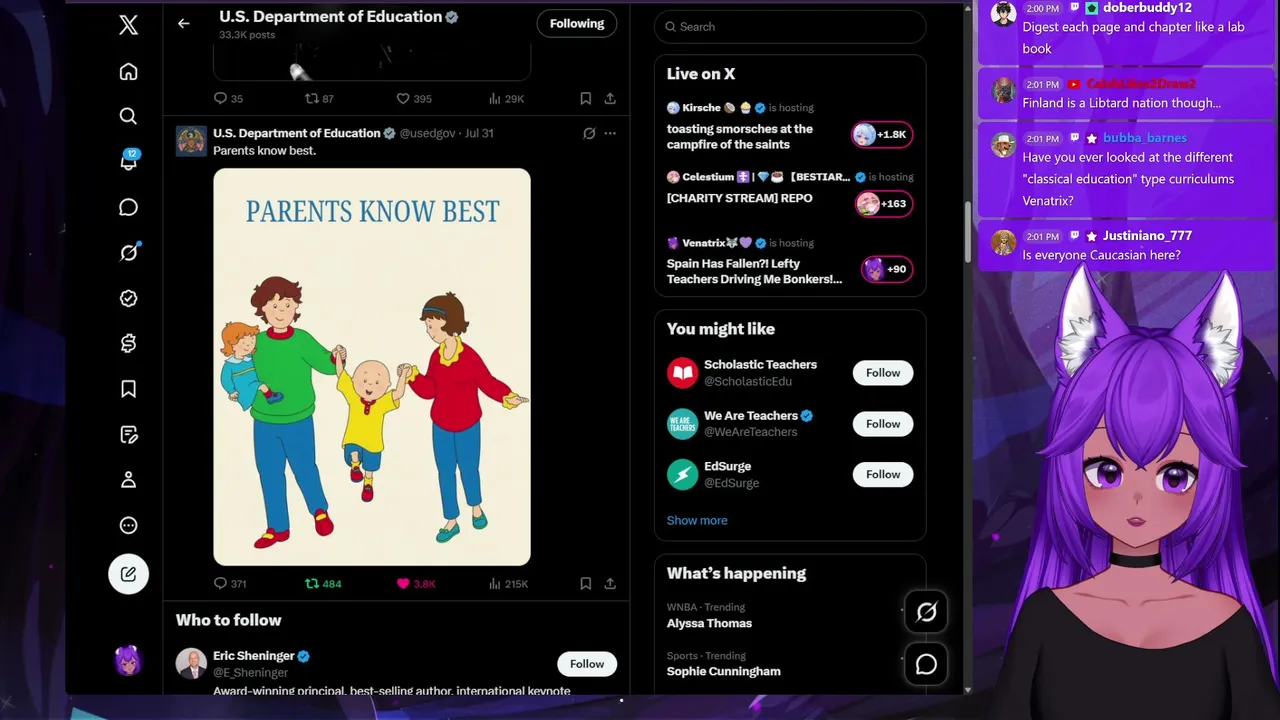
Task: Open Grok from the left sidebar
Action: [x=128, y=253]
